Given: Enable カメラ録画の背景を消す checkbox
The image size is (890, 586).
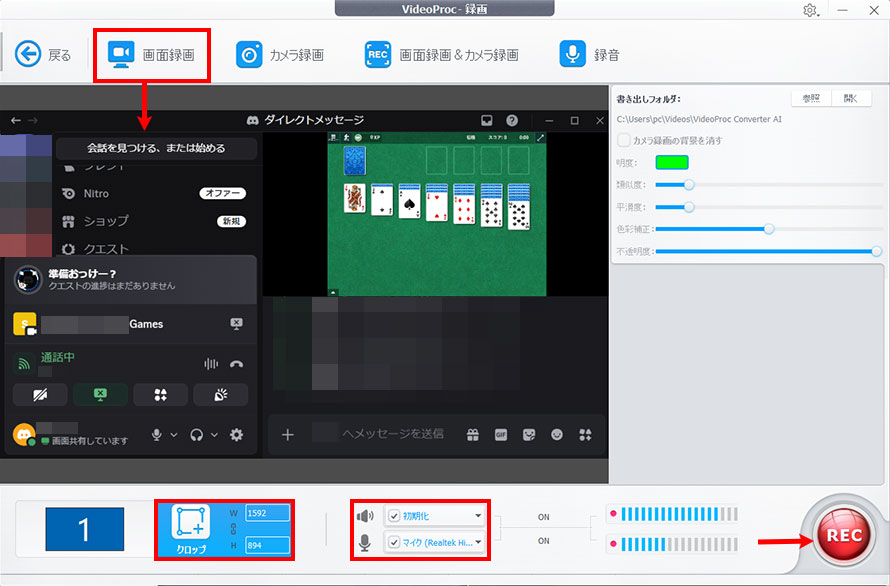Looking at the screenshot, I should tap(624, 140).
